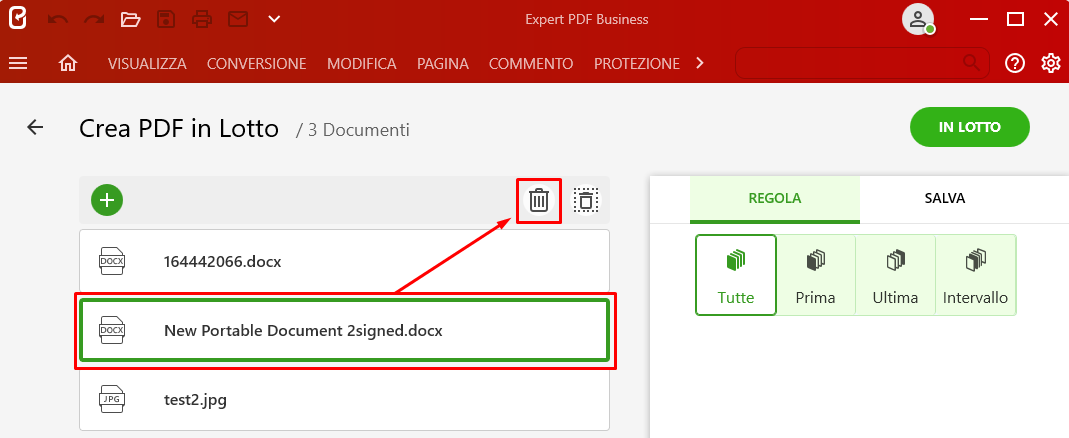Click DOCX icon of New Portable Document
This screenshot has height=438, width=1069.
pos(112,330)
